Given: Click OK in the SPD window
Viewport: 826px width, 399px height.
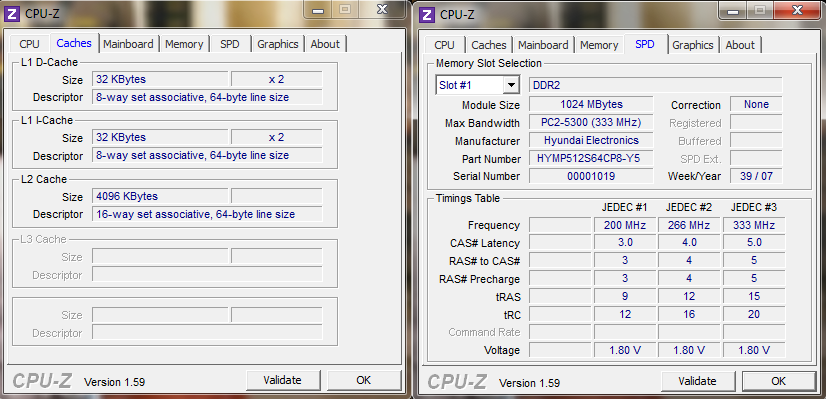Looking at the screenshot, I should pos(779,381).
